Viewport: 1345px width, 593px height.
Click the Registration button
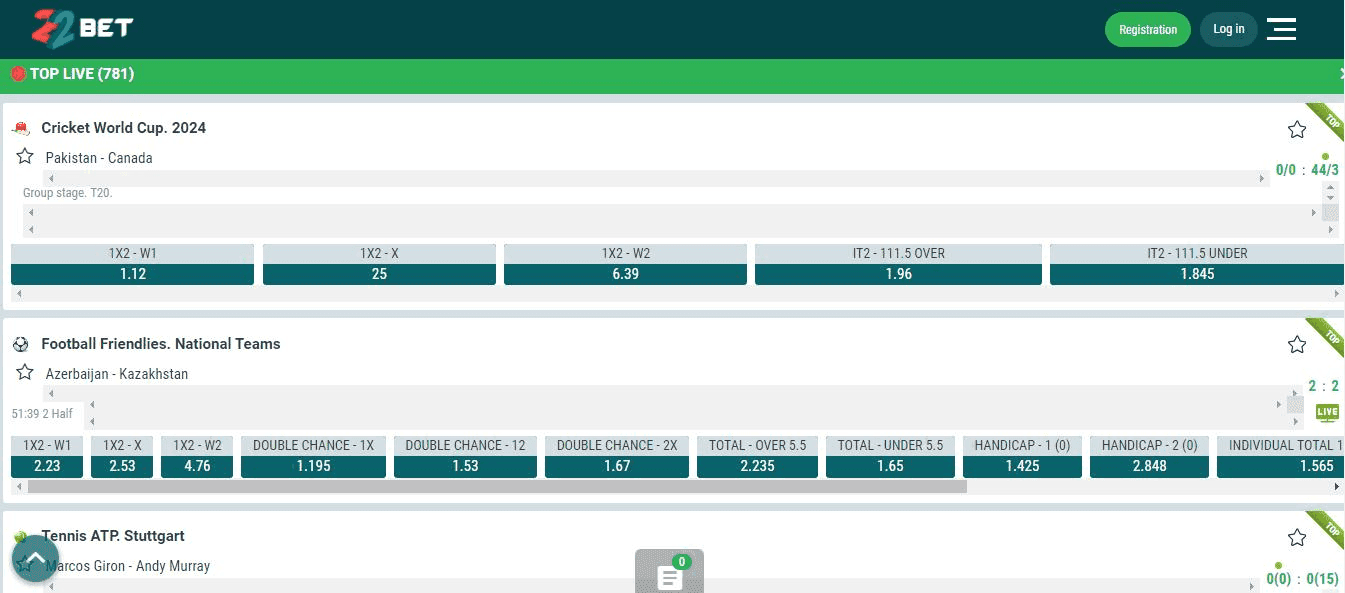[x=1147, y=29]
